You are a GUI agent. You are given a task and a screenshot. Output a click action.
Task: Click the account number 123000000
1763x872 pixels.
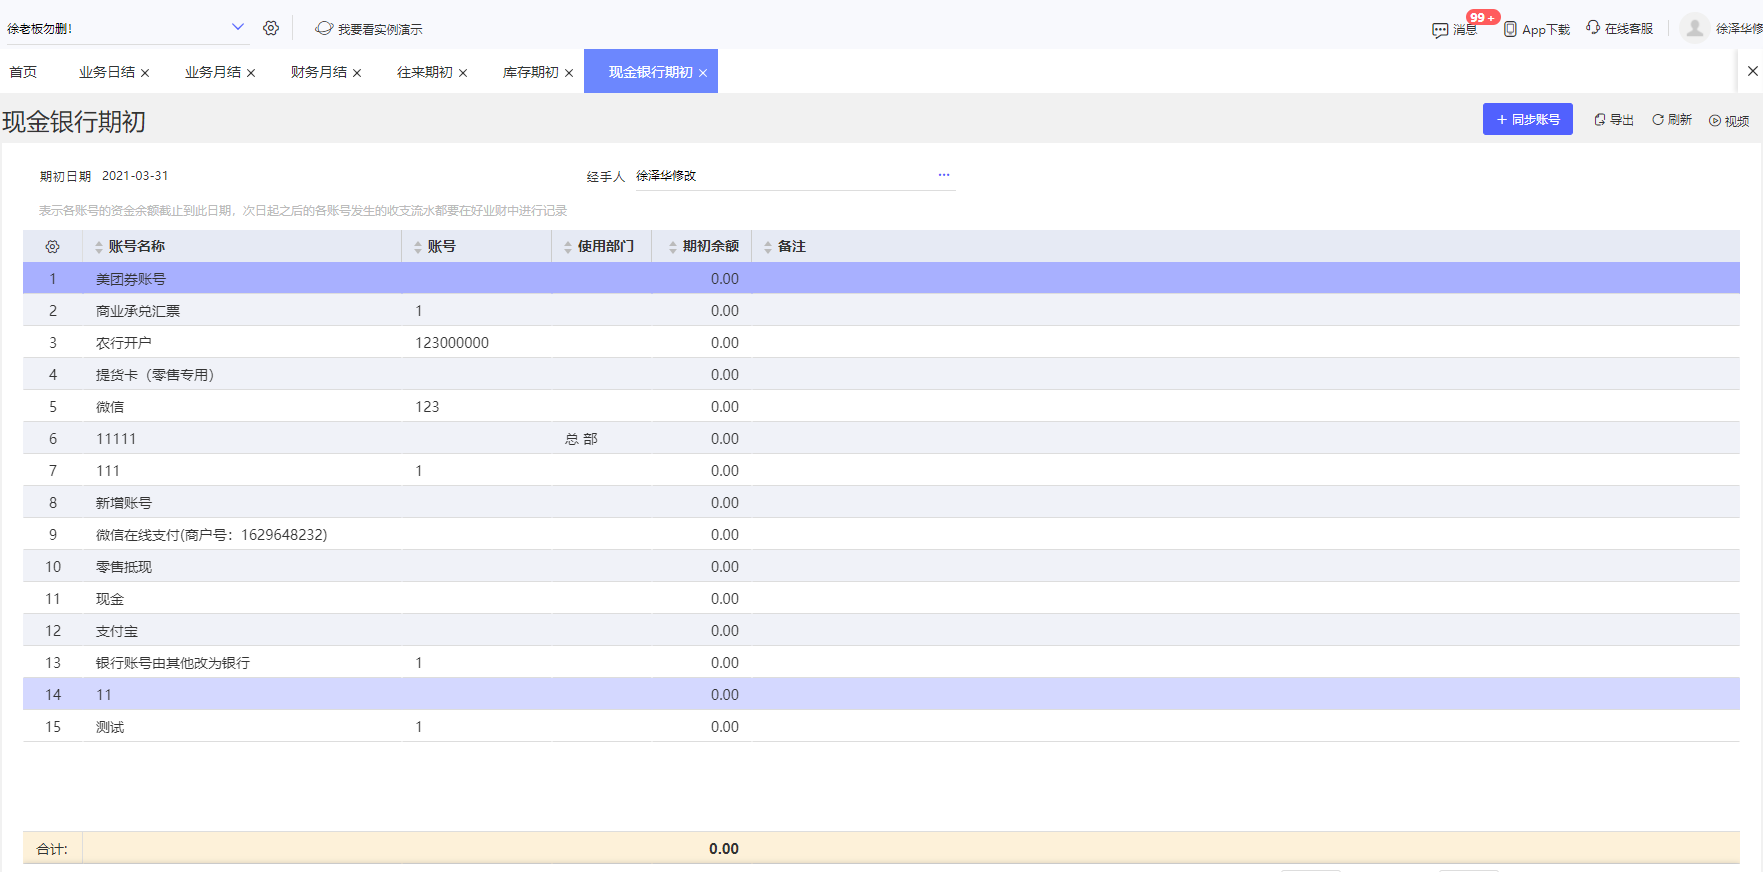tap(452, 343)
